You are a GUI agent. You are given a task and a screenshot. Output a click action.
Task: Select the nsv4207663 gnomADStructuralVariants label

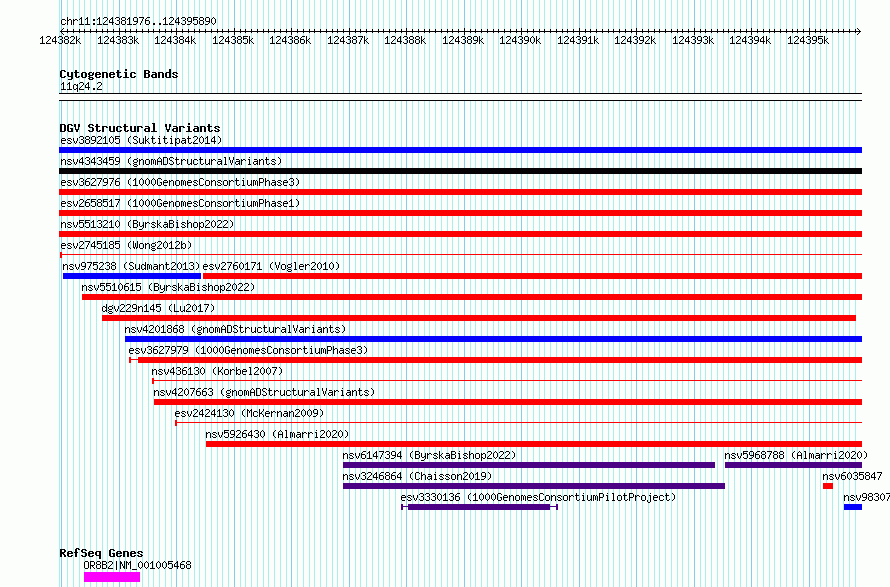pos(264,392)
